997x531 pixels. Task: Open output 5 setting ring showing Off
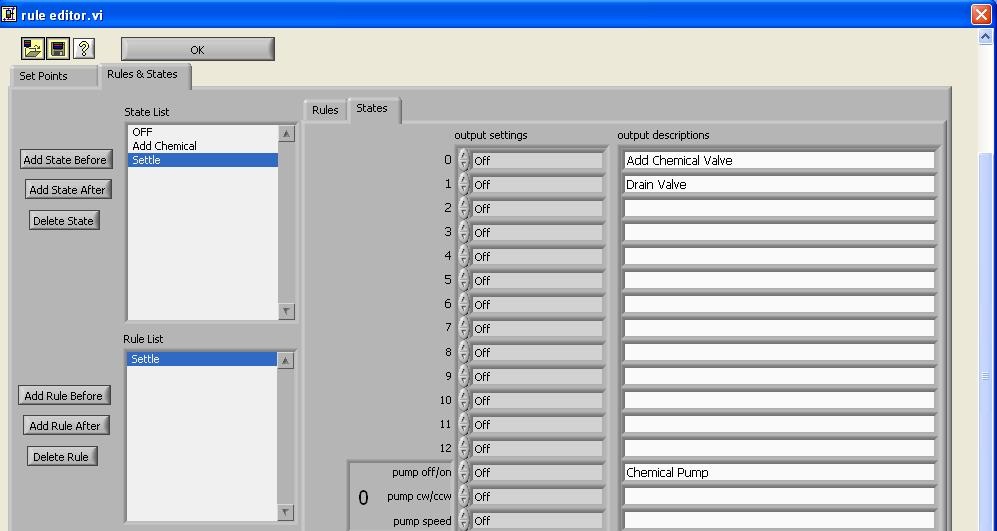point(537,280)
